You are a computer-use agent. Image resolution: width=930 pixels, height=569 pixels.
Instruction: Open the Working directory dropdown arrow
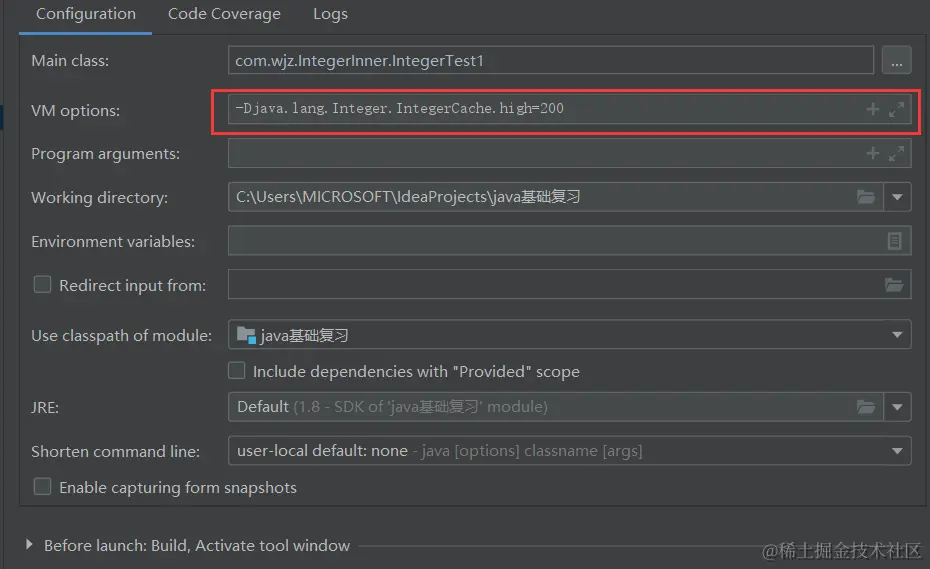pyautogui.click(x=897, y=197)
